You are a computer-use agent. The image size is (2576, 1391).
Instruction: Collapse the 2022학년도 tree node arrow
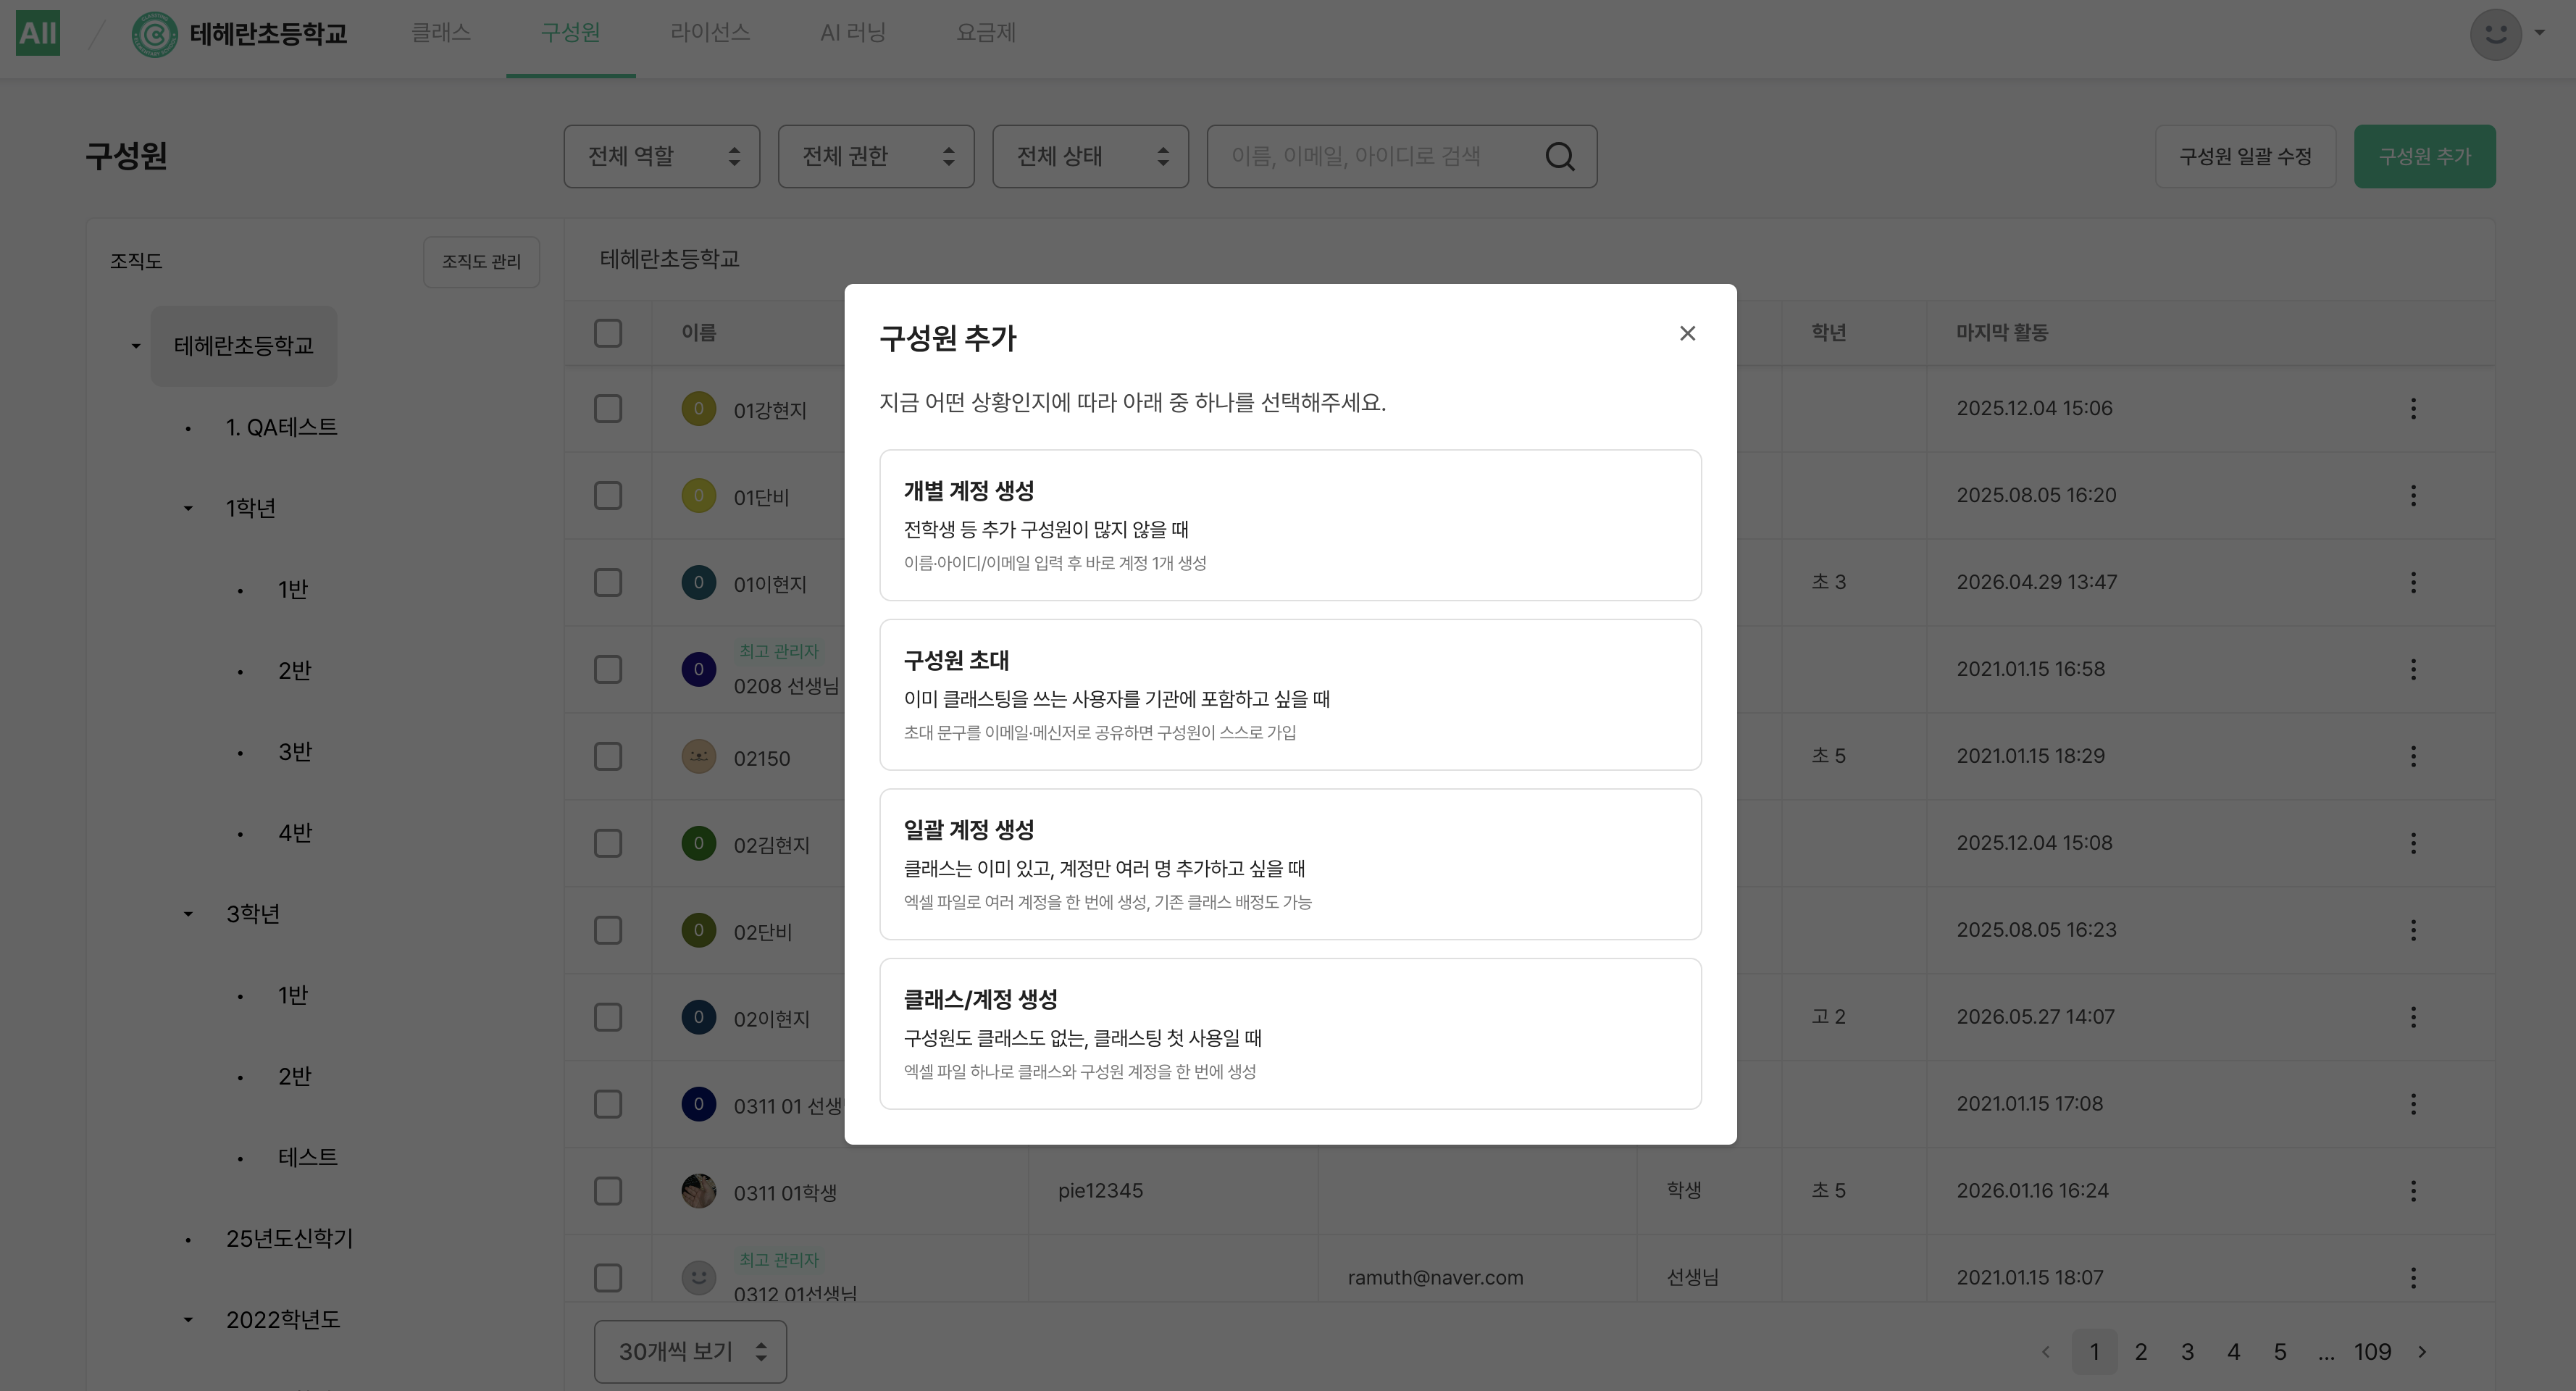[x=188, y=1320]
